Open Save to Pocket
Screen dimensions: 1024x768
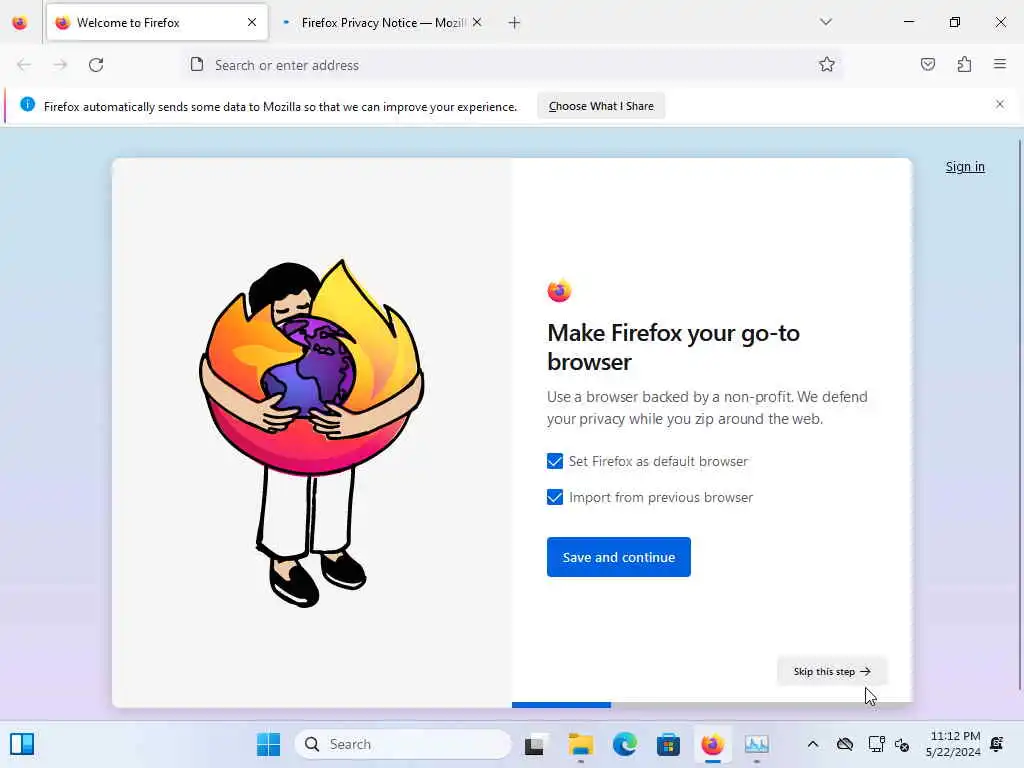pyautogui.click(x=928, y=64)
